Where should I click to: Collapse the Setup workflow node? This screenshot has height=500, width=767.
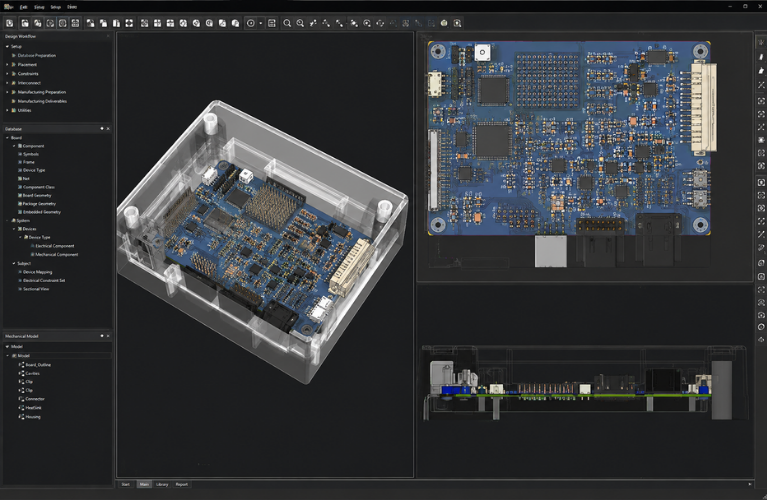coord(7,46)
